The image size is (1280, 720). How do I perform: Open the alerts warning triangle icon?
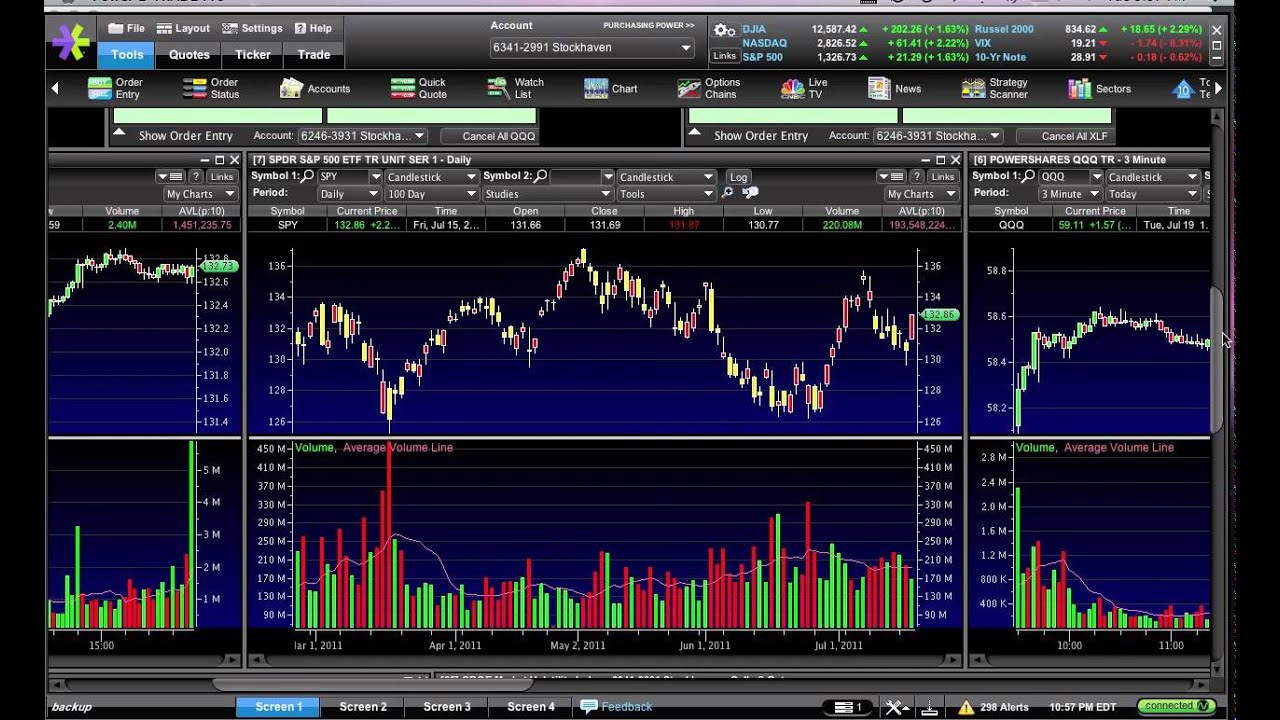966,707
